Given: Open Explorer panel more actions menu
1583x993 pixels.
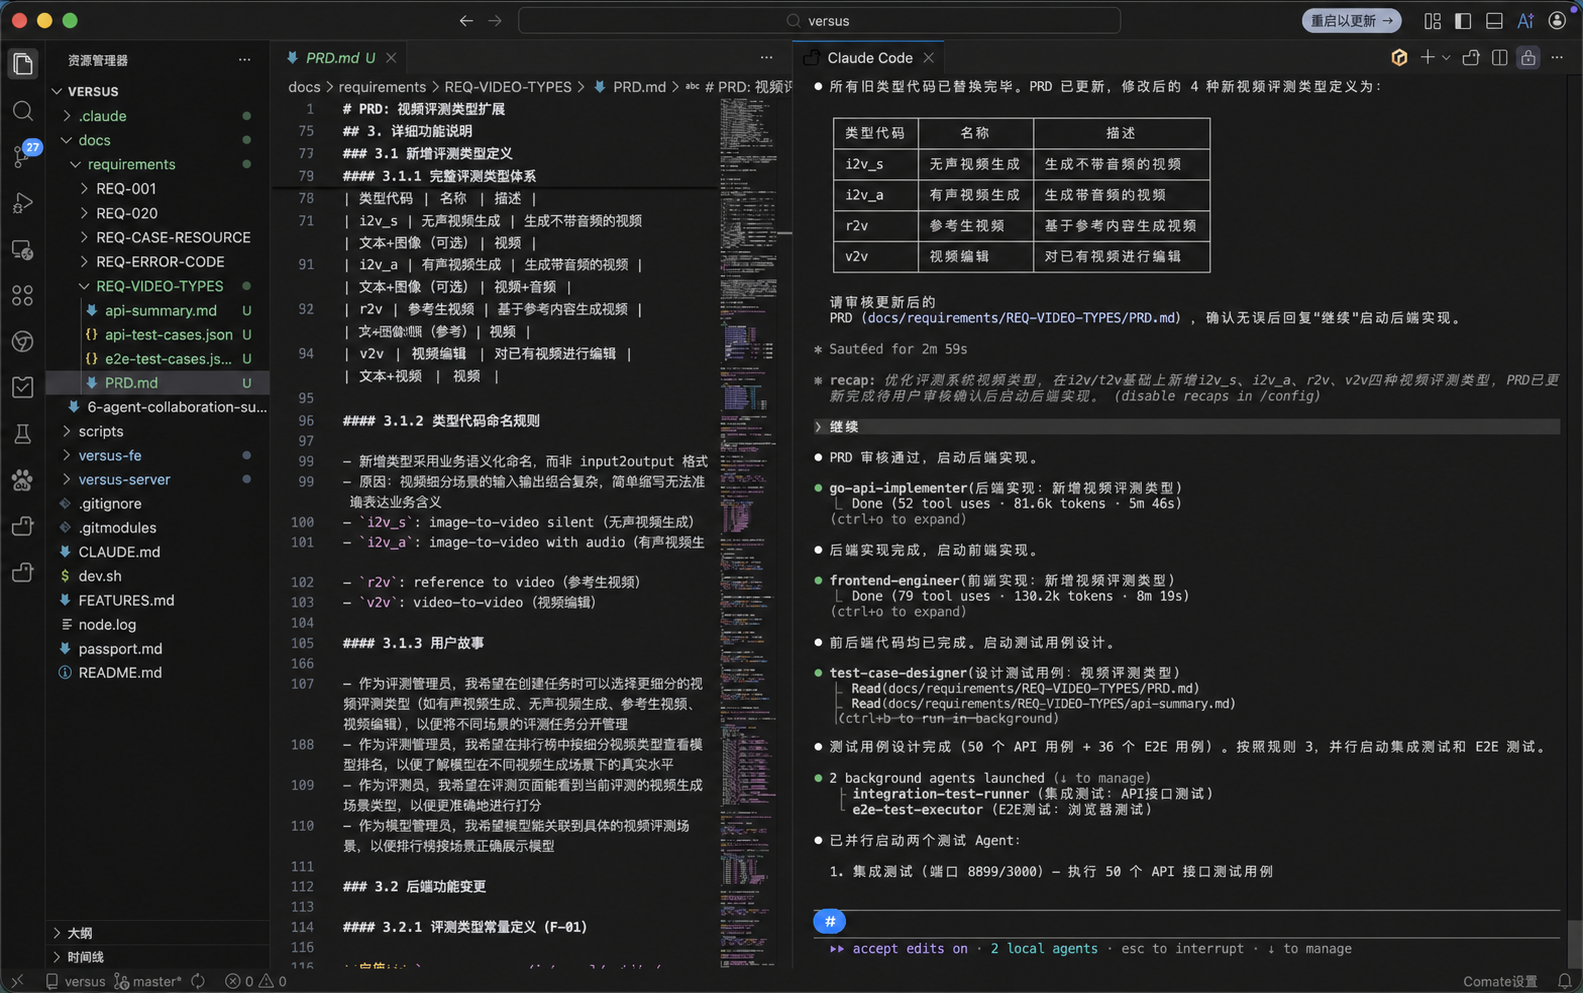Looking at the screenshot, I should tap(245, 60).
